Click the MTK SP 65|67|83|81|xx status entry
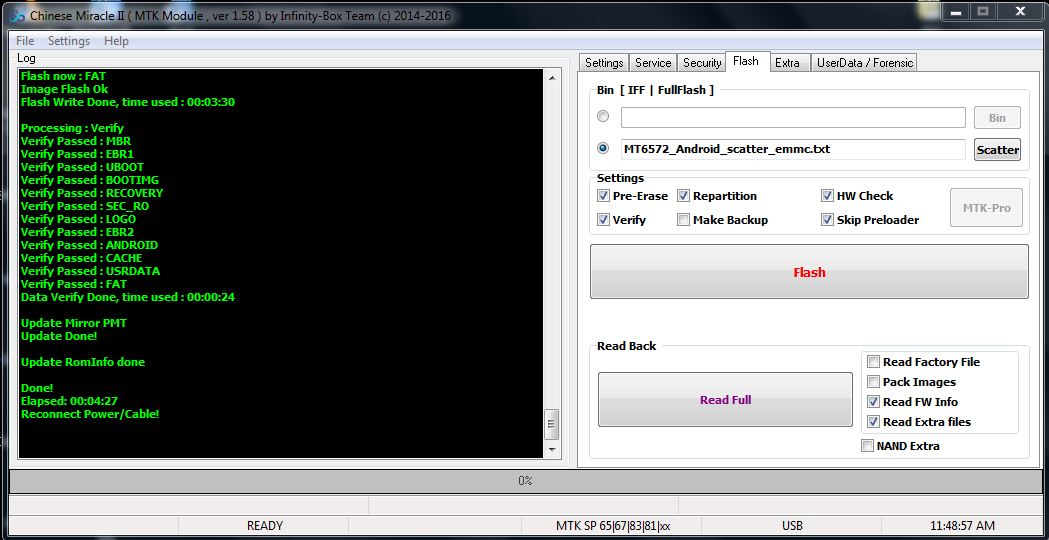This screenshot has height=540, width=1049. coord(613,526)
